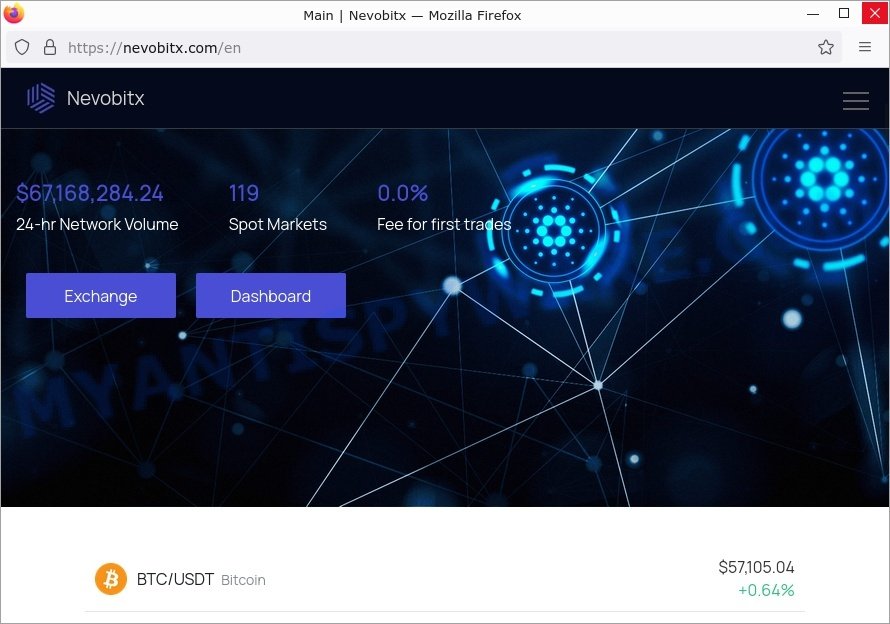Viewport: 890px width, 624px height.
Task: Click the Nevobitx brand name link
Action: (106, 98)
